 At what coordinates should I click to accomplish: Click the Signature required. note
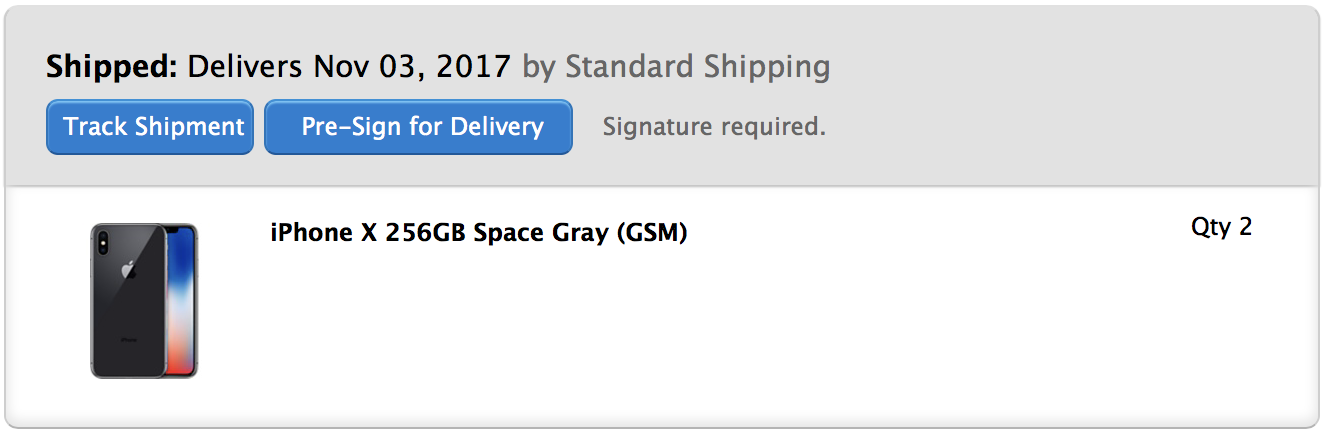click(714, 127)
